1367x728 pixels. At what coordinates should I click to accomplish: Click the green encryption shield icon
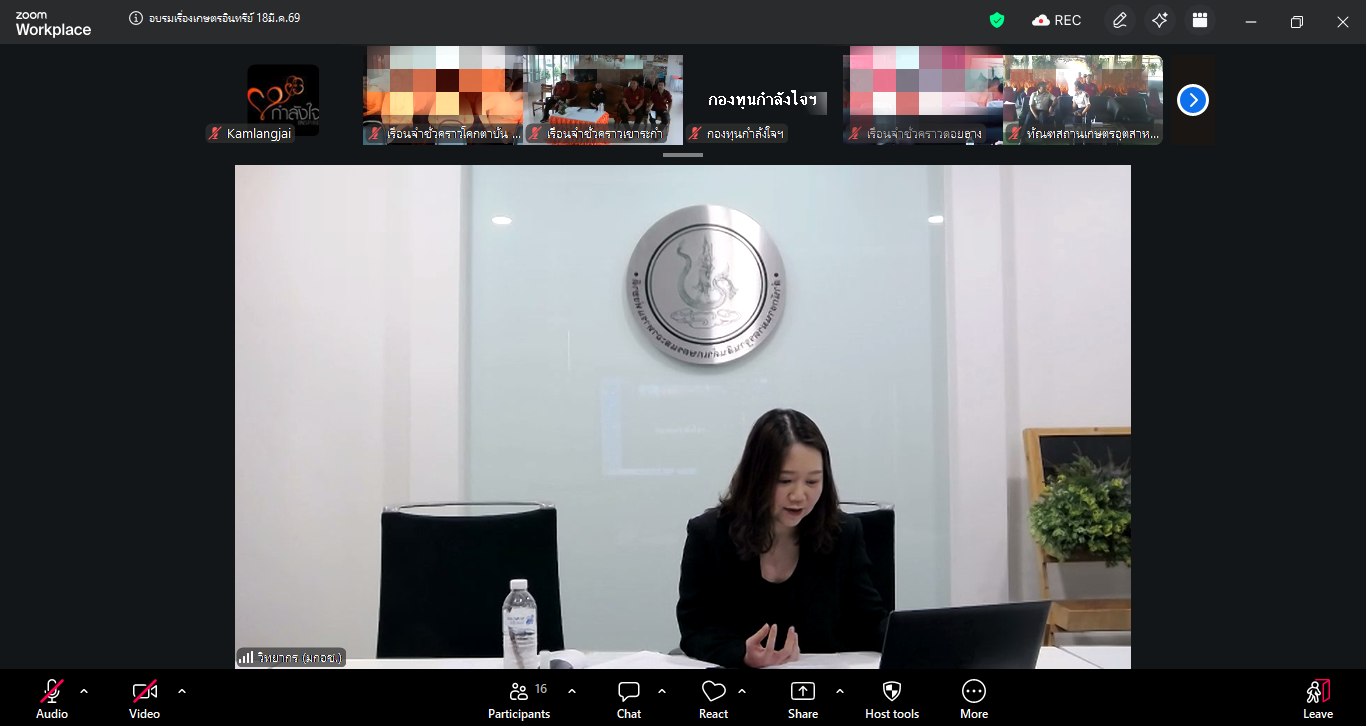(996, 20)
